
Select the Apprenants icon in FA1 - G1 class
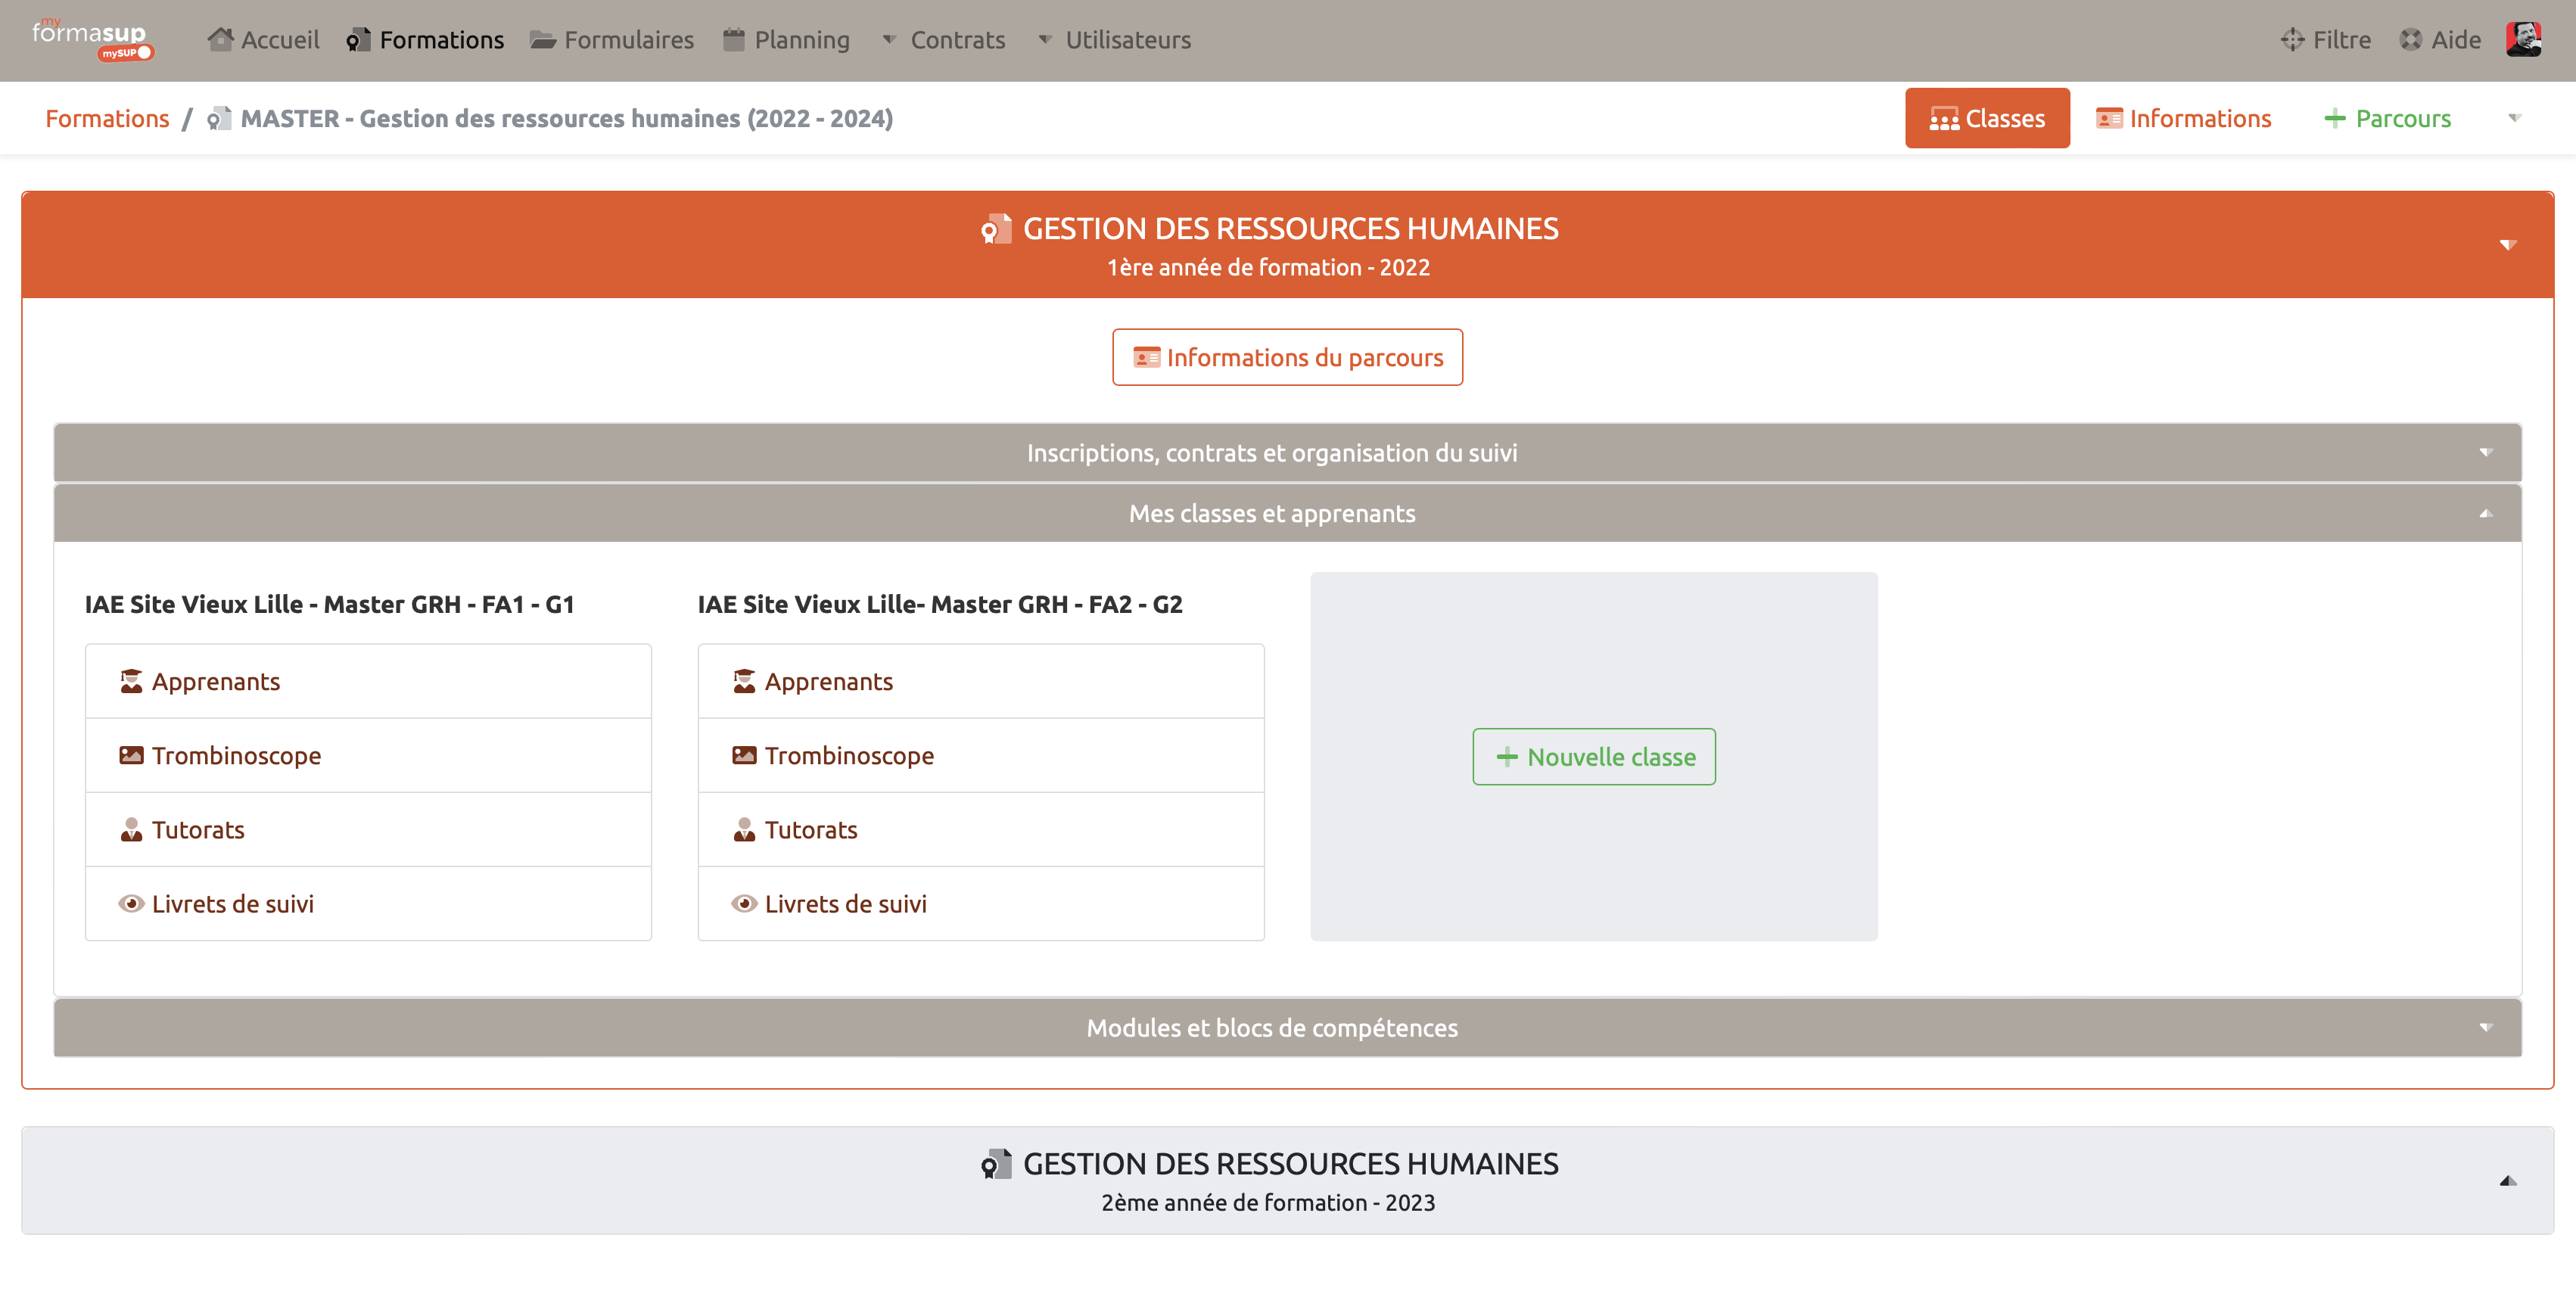coord(131,680)
